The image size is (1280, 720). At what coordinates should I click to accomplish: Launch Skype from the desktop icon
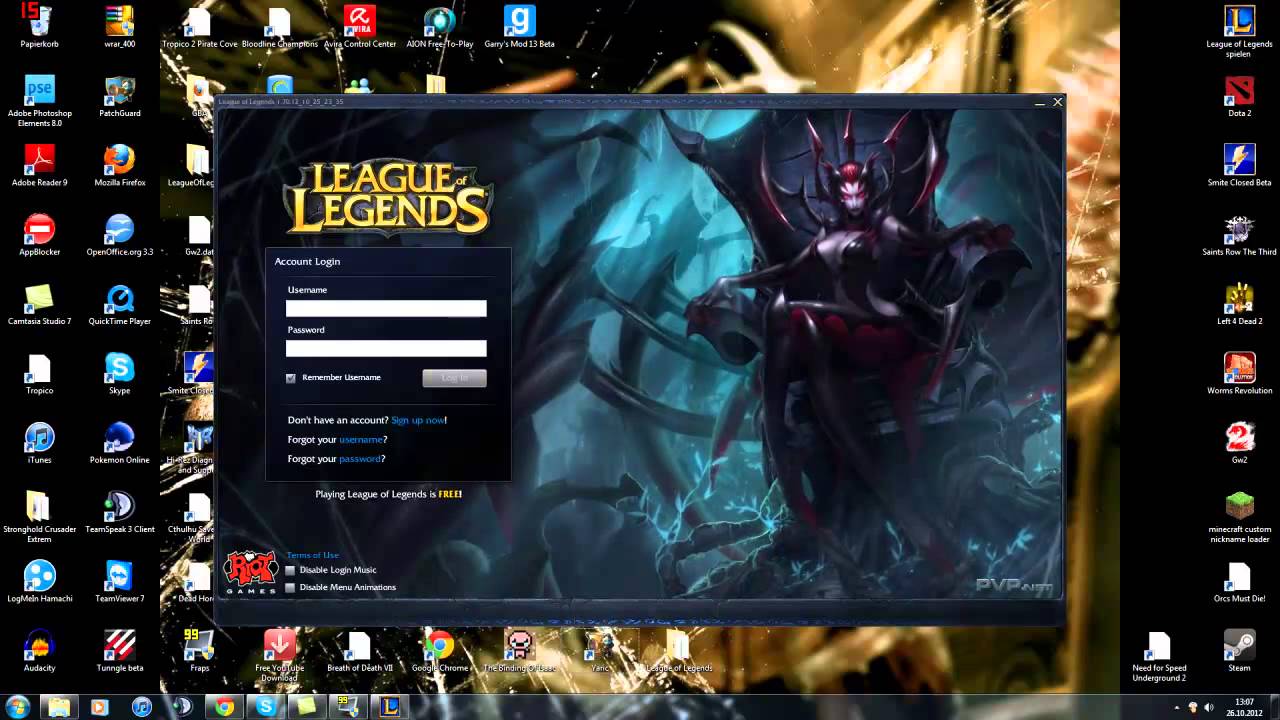pos(119,373)
